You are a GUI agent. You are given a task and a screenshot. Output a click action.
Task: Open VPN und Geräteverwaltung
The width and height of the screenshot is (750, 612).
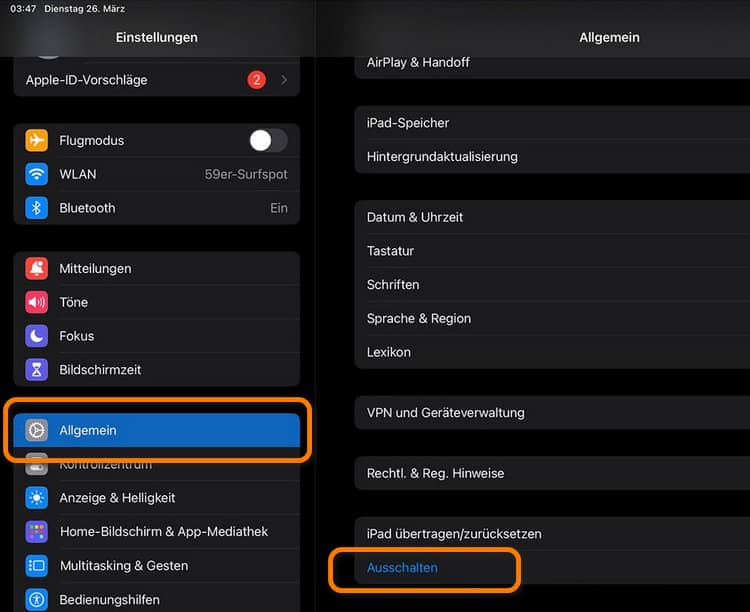coord(552,412)
